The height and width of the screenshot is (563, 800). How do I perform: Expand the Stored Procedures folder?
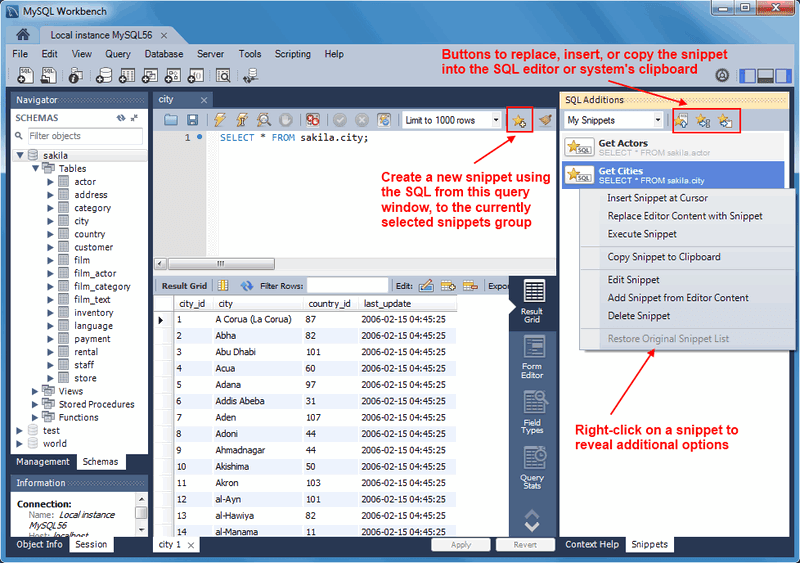click(35, 404)
